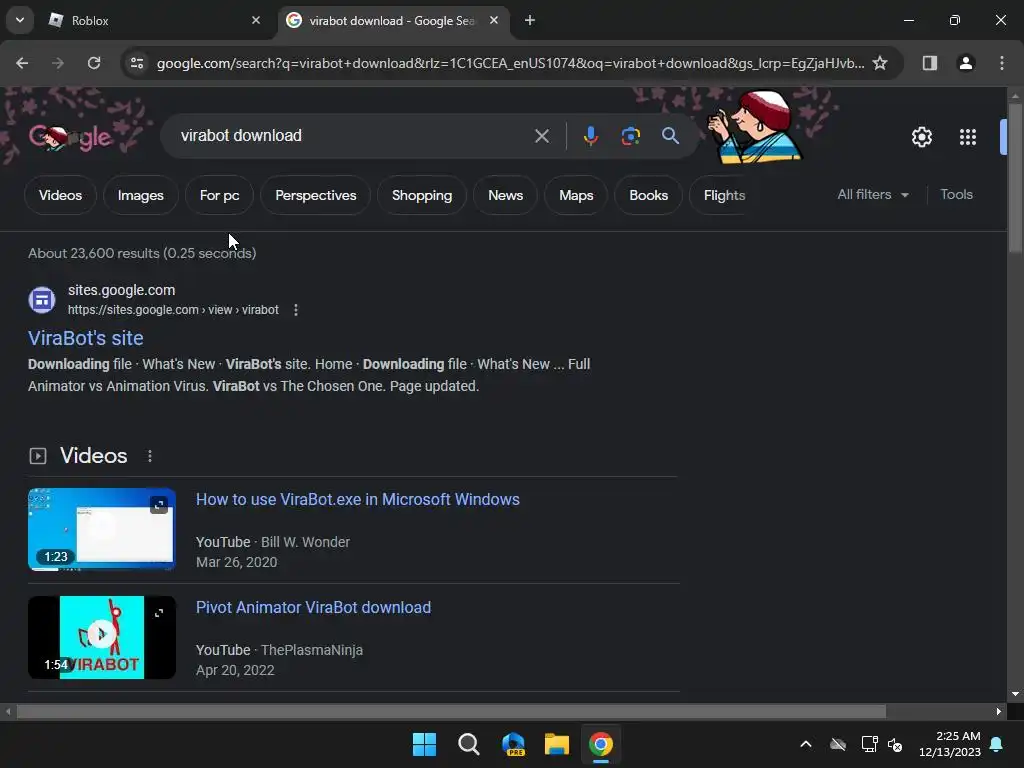Clear the search box with X icon
Screen dimensions: 1024x768
[x=541, y=136]
